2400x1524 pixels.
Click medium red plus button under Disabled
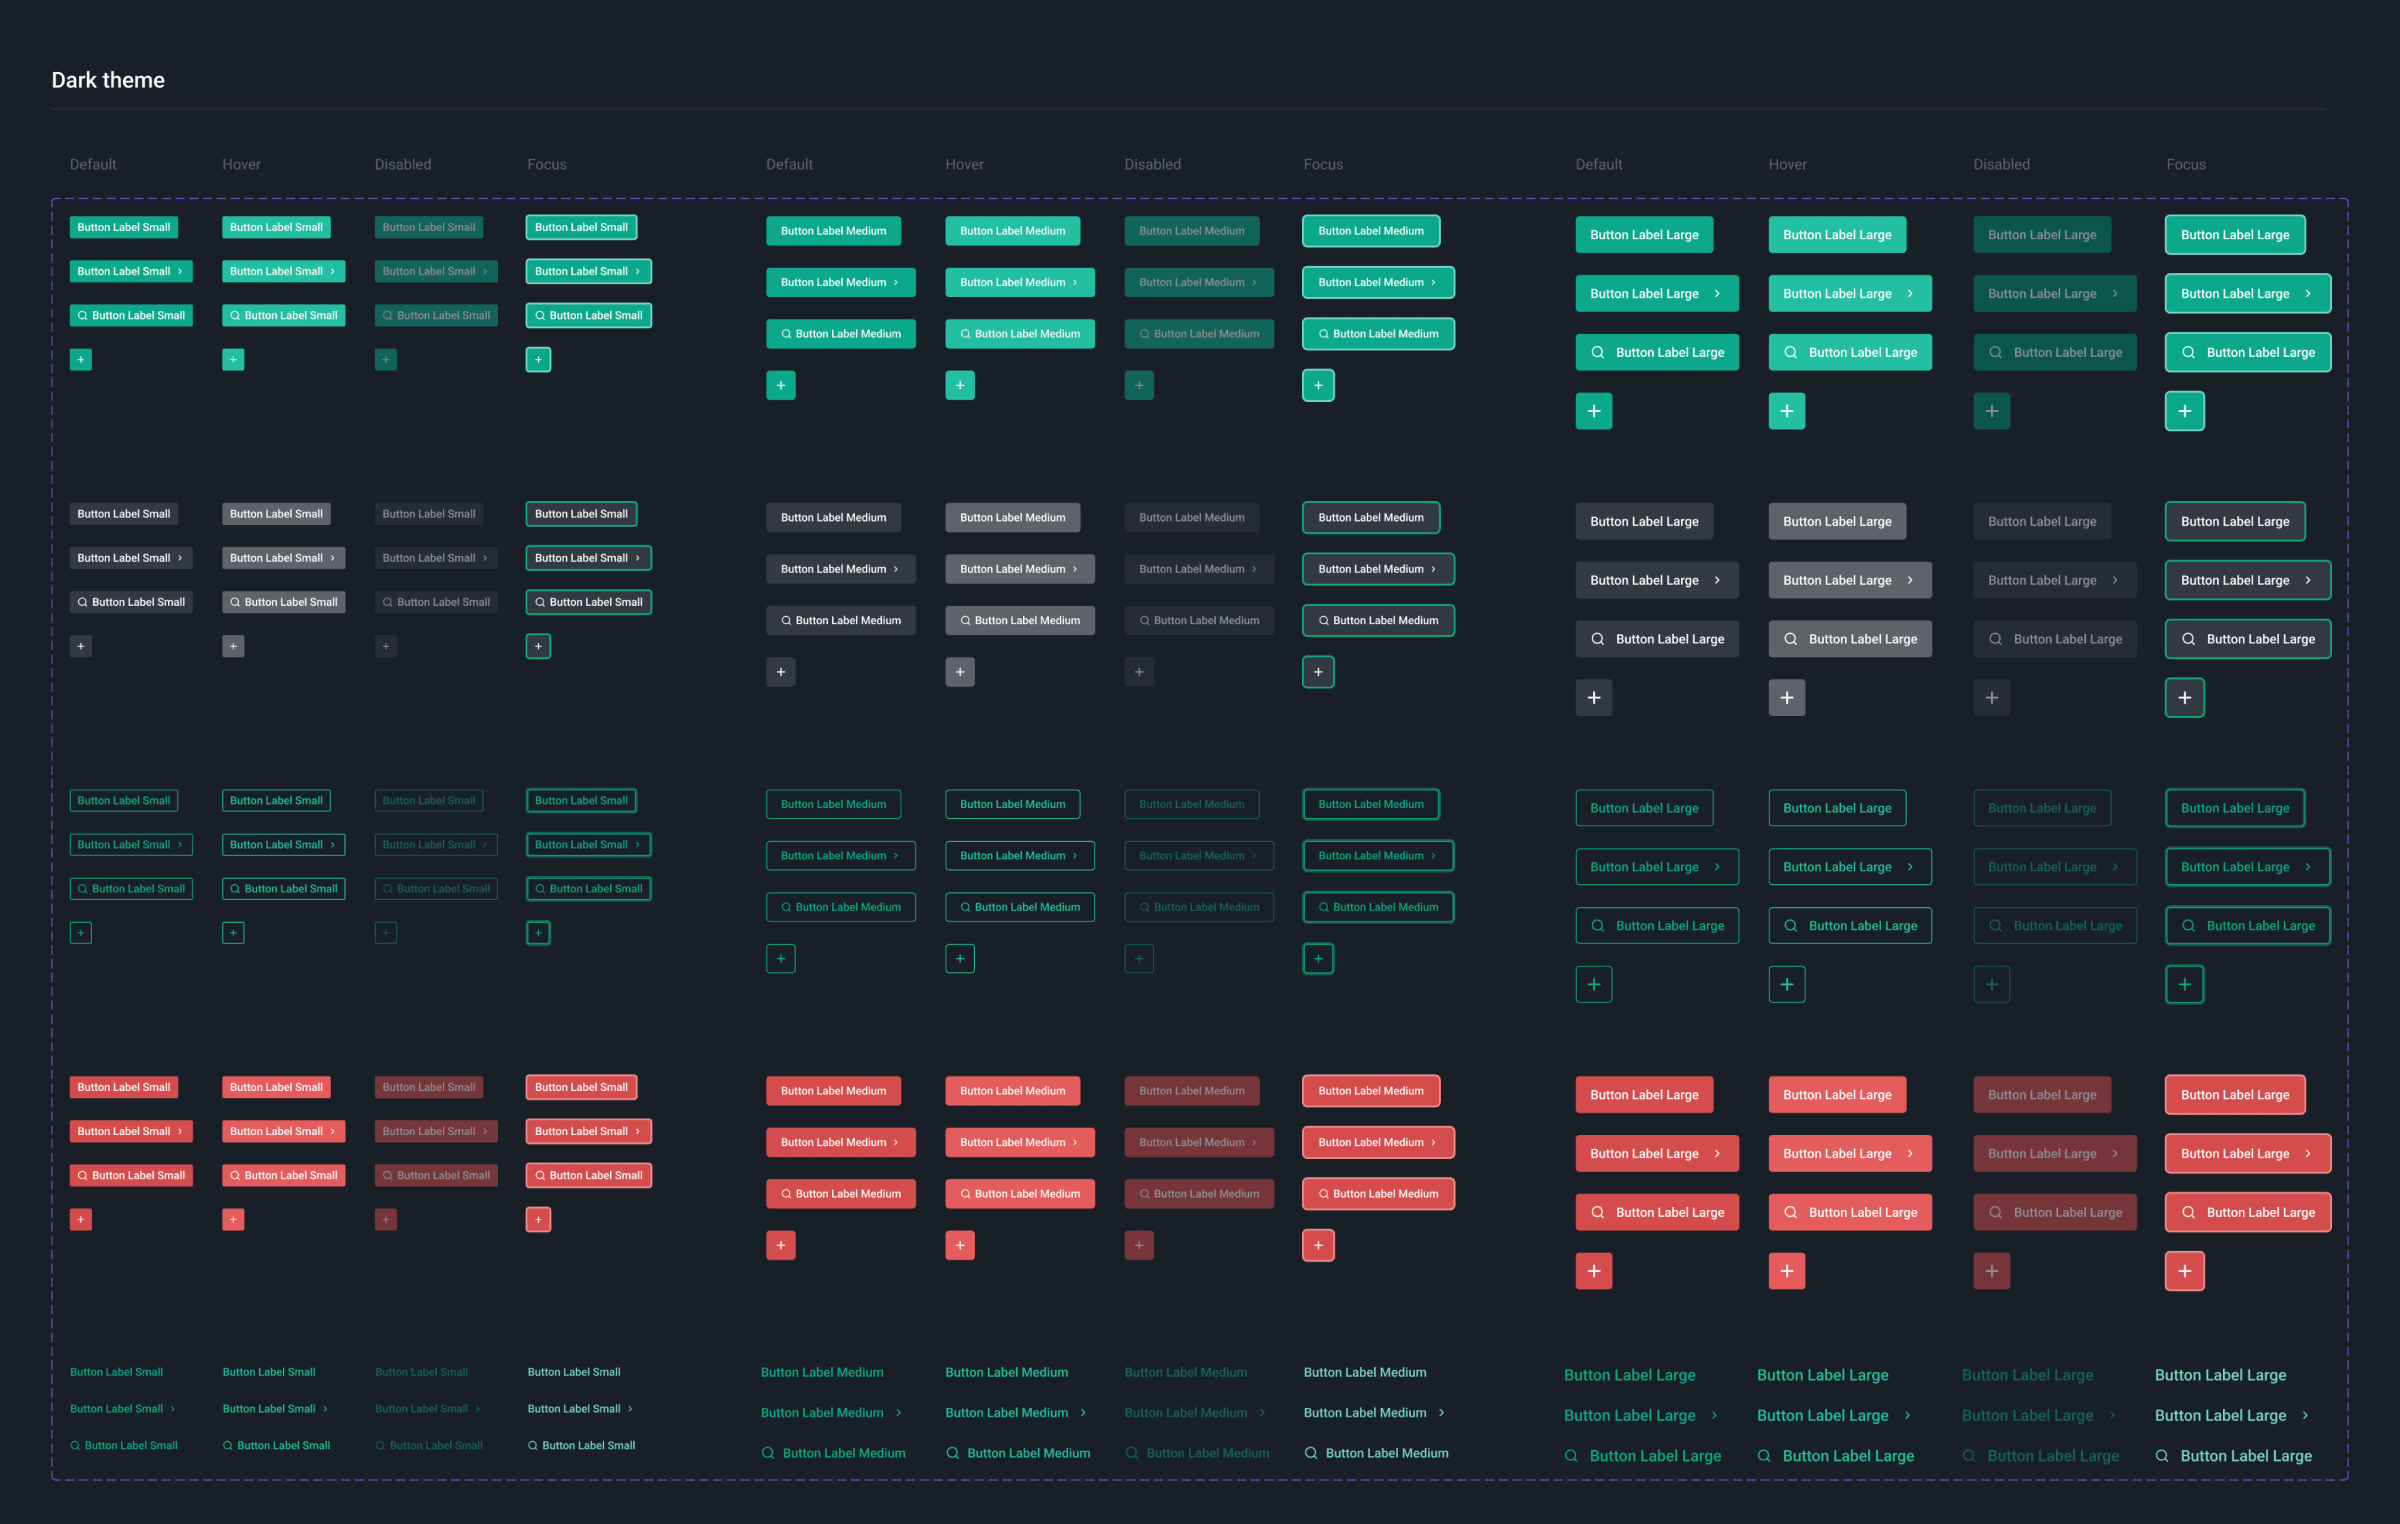(1138, 1246)
